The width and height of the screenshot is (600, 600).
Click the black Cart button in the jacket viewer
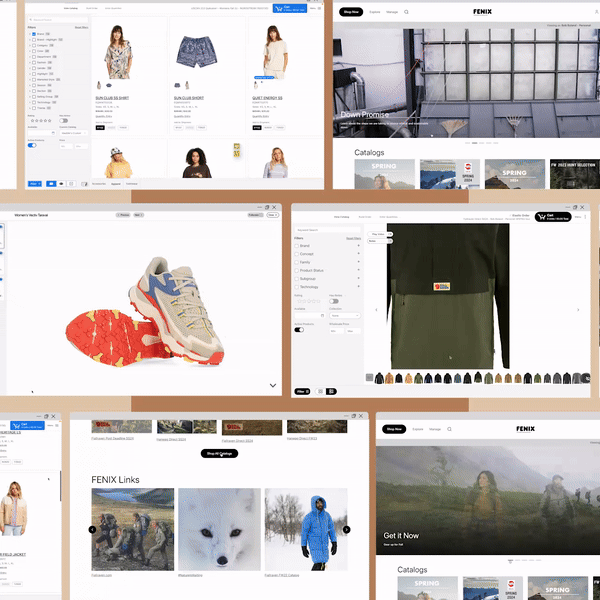[551, 217]
